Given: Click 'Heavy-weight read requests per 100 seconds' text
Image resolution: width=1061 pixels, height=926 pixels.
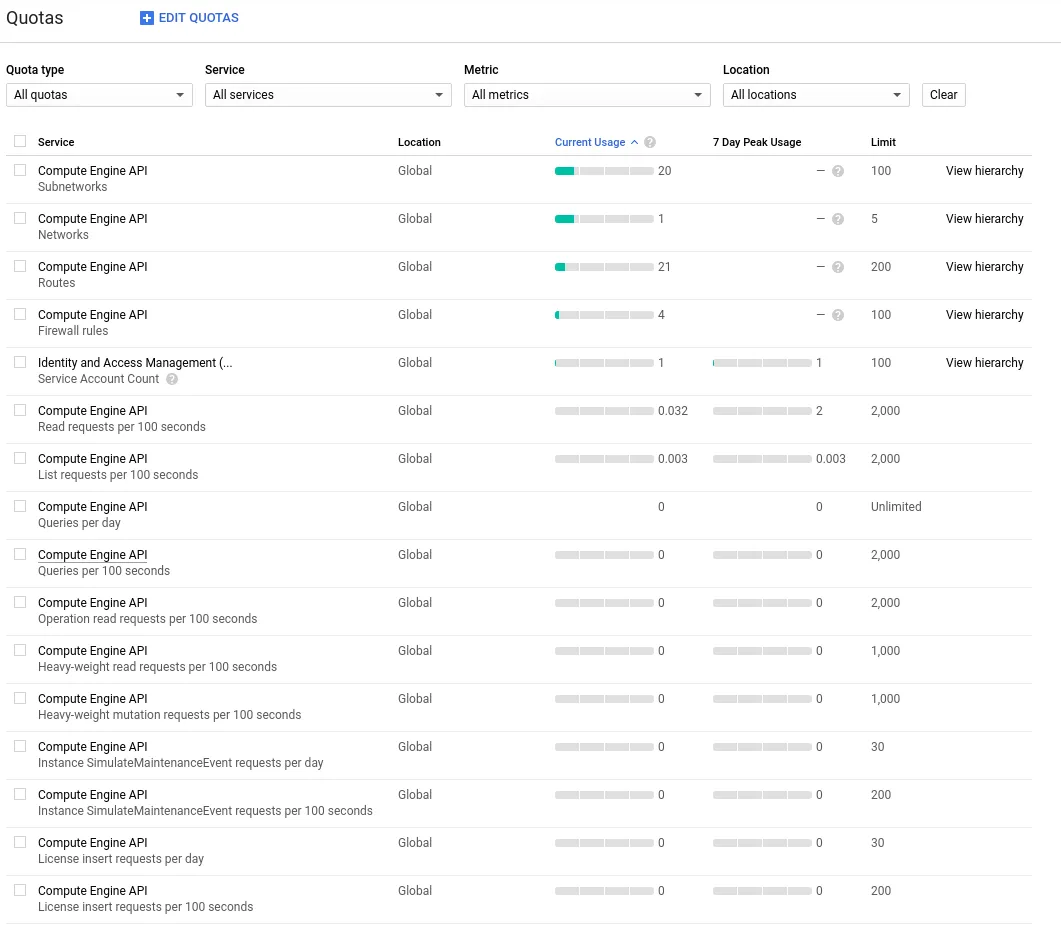Looking at the screenshot, I should (158, 667).
